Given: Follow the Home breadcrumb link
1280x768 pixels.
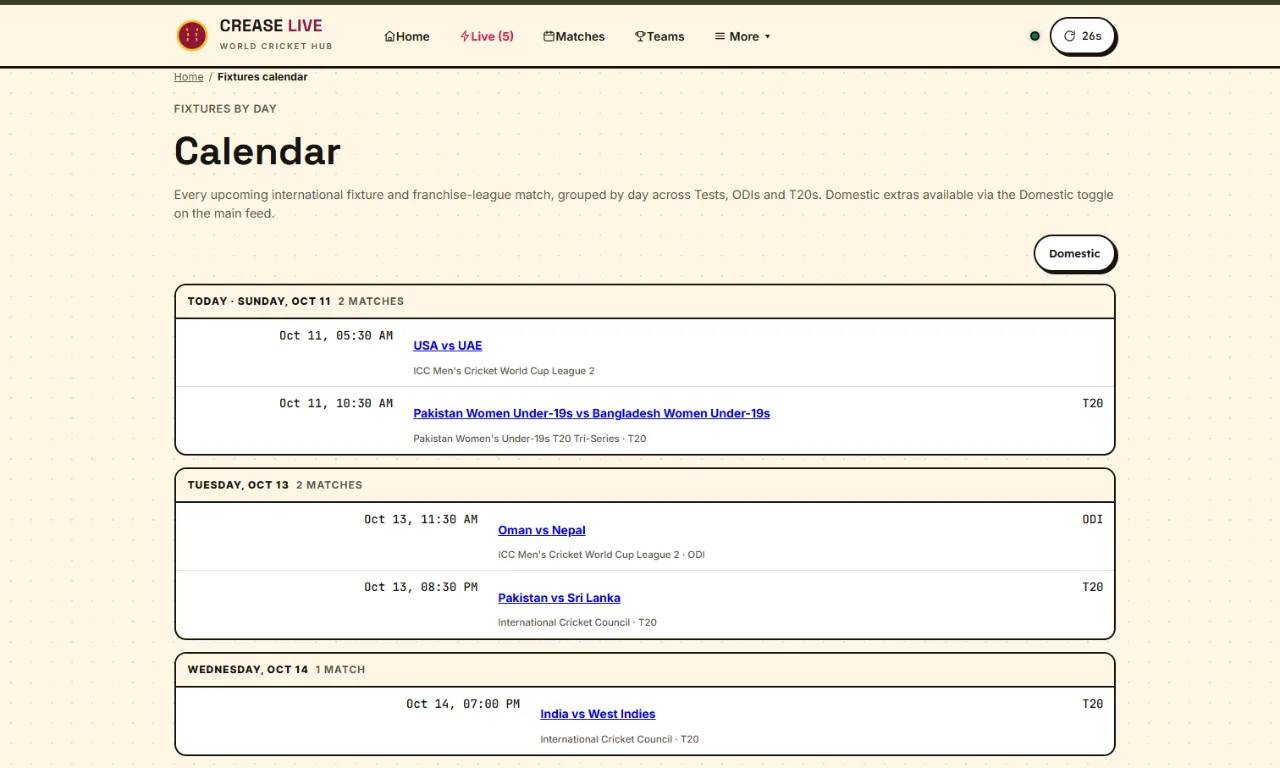Looking at the screenshot, I should [188, 77].
